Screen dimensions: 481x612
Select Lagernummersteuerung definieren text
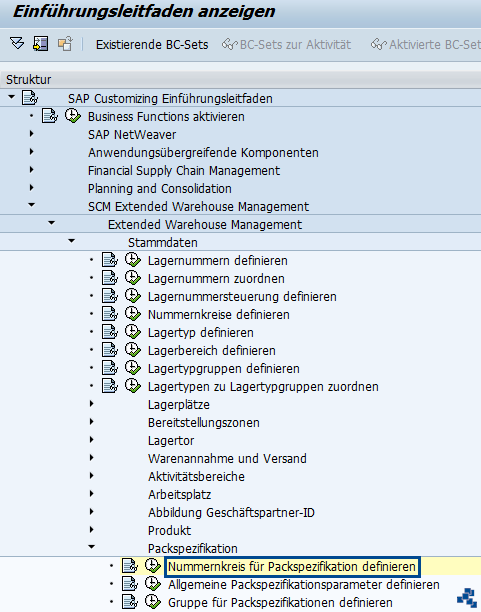[242, 297]
